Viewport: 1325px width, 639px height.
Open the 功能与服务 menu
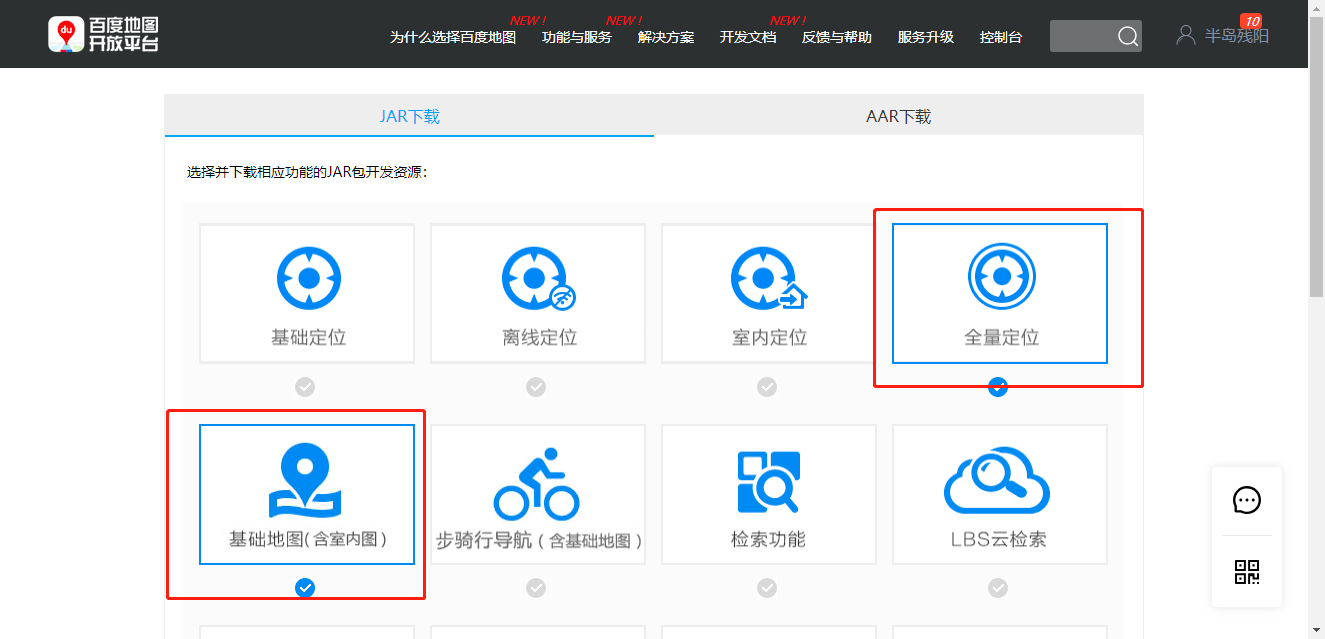[577, 37]
